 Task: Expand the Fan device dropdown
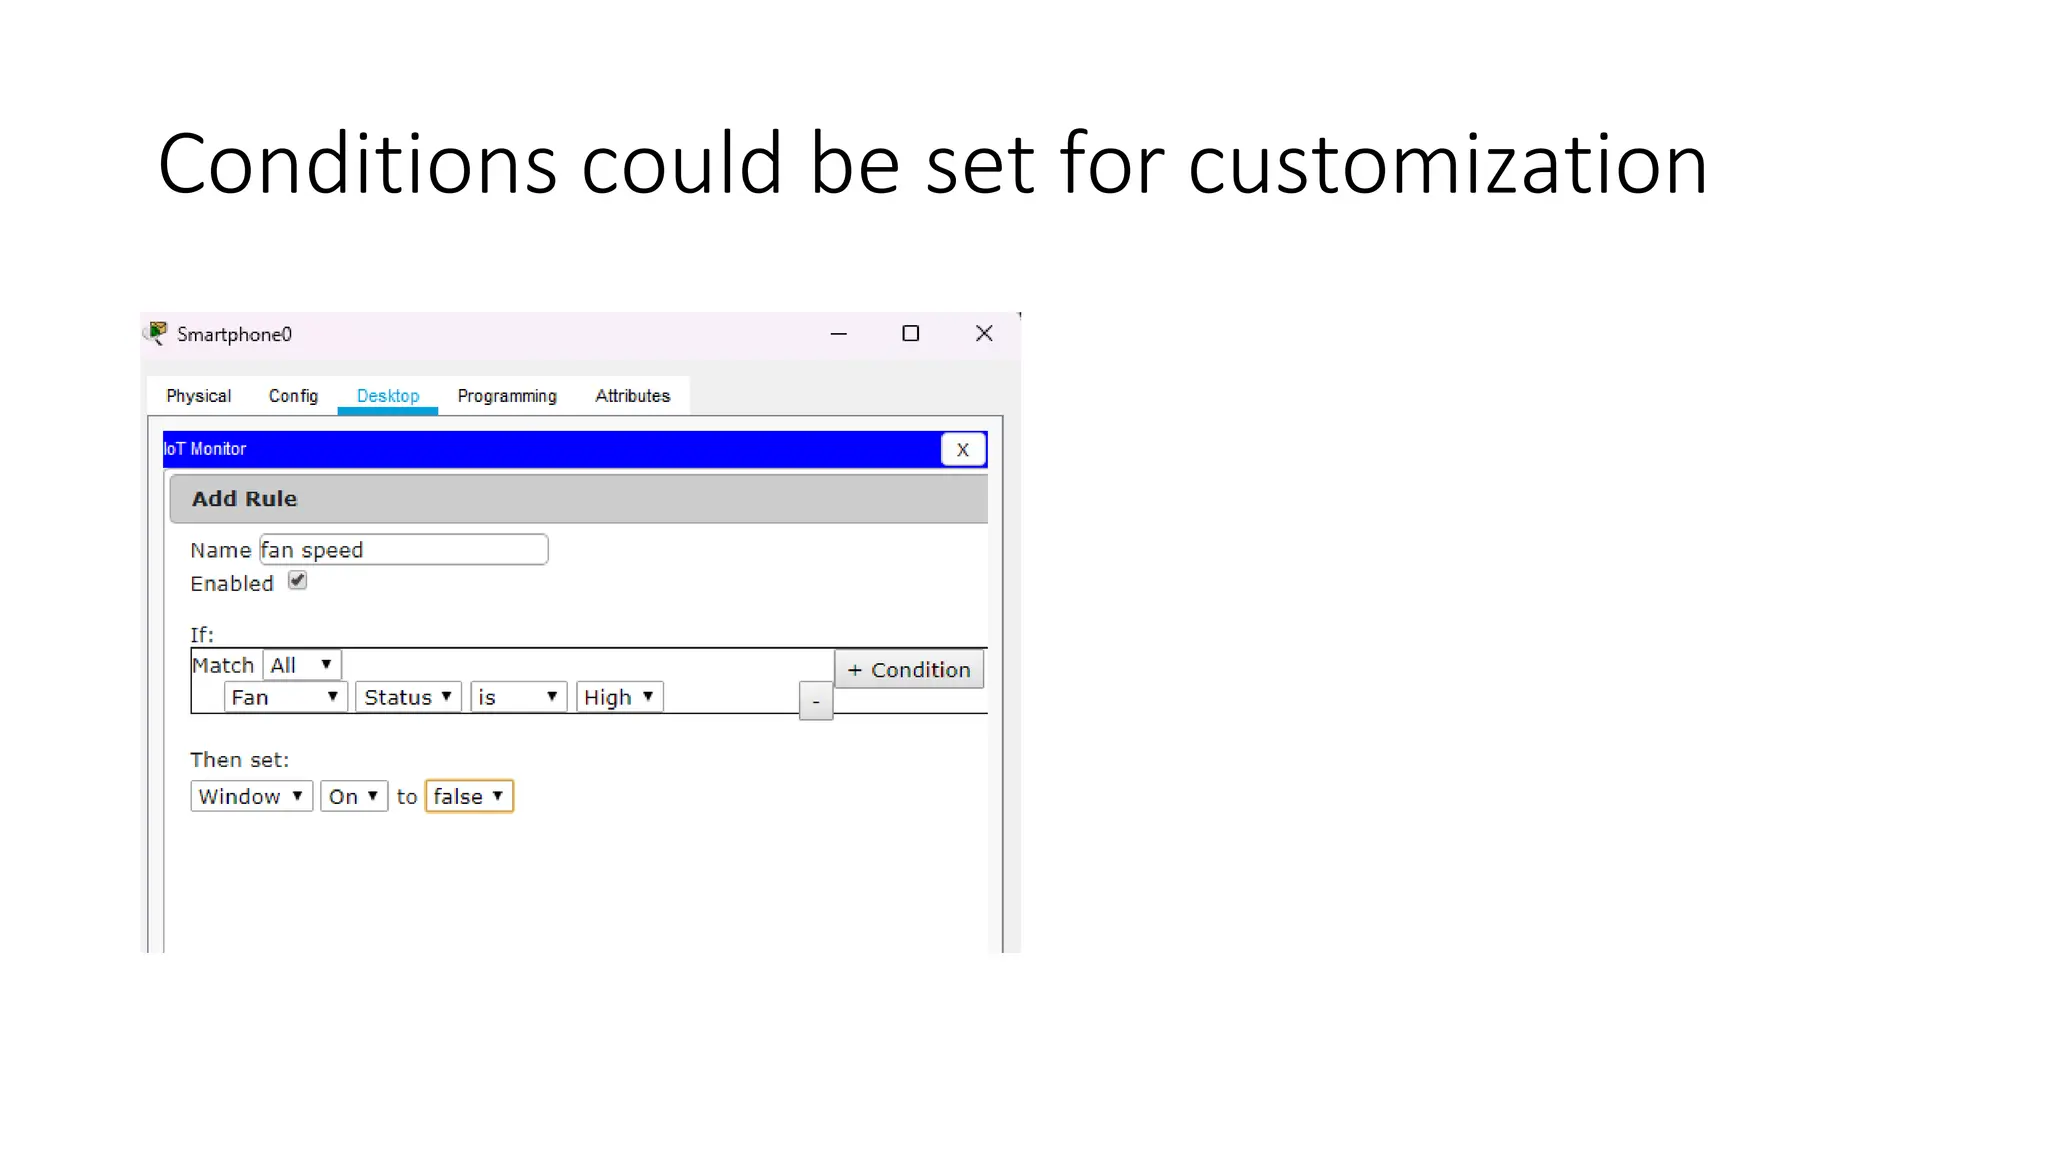(285, 697)
